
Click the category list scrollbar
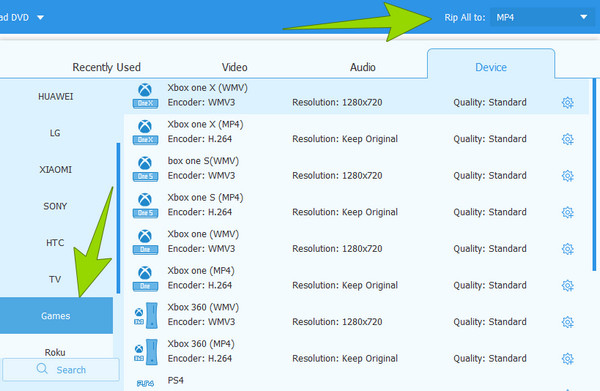click(118, 218)
